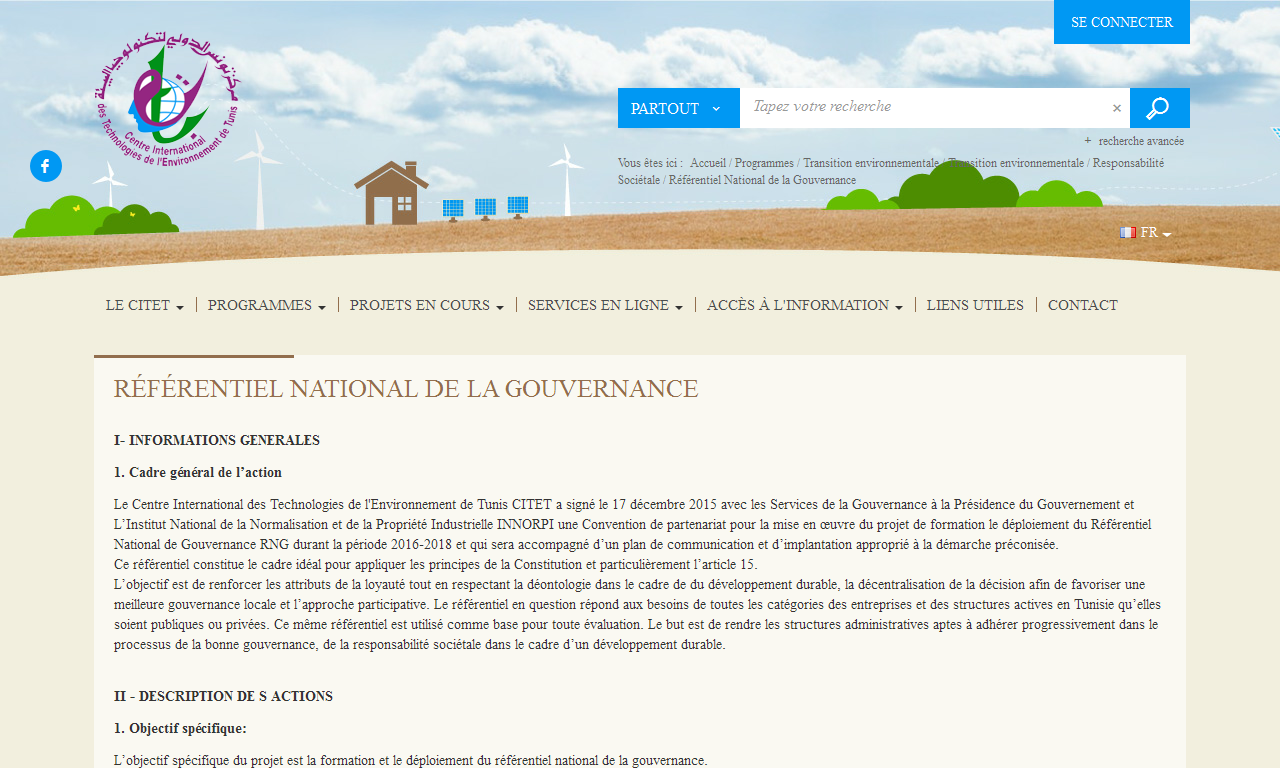Click the 1. Cadre général de l'action subheading
This screenshot has height=768, width=1280.
point(198,472)
